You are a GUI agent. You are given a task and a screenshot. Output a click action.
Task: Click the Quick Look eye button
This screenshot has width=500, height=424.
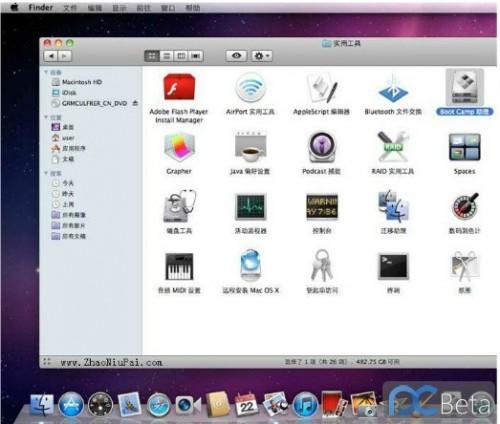click(236, 56)
